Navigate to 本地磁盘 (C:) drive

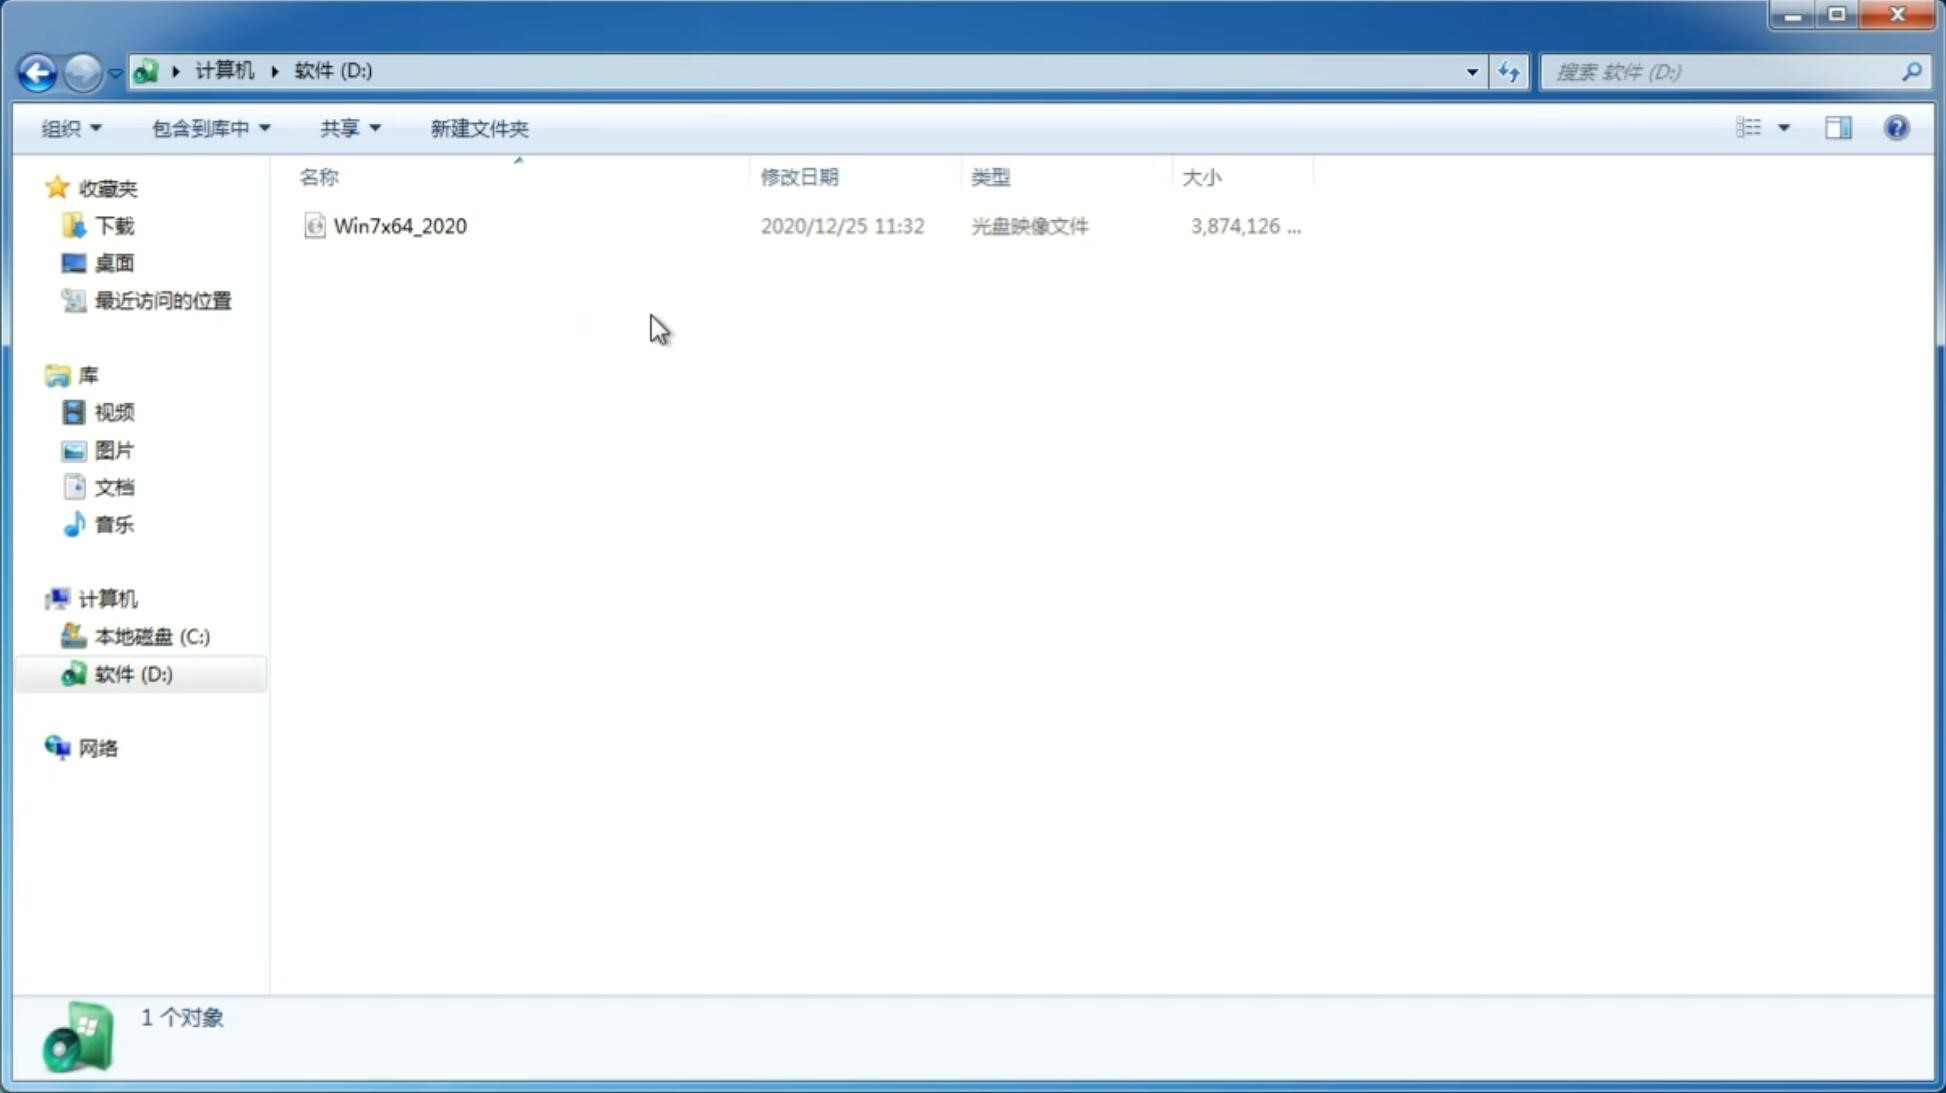click(x=151, y=636)
